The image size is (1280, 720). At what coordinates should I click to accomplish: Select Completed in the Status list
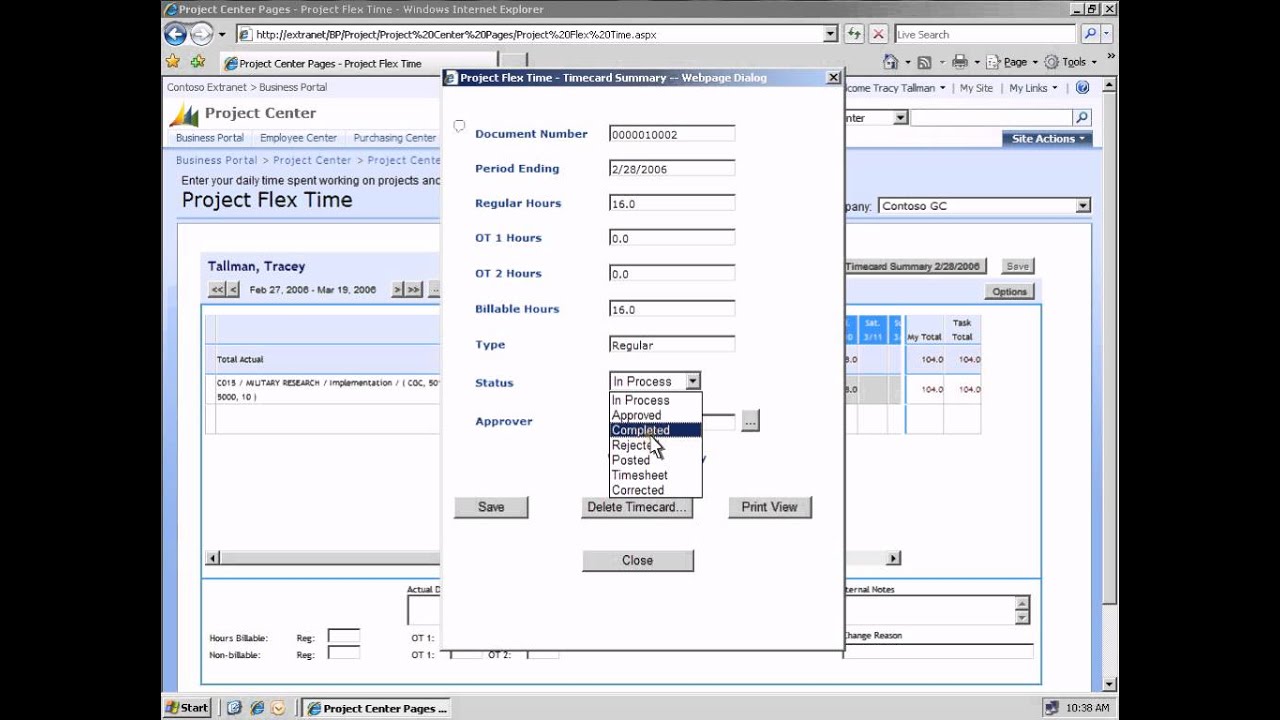(656, 430)
